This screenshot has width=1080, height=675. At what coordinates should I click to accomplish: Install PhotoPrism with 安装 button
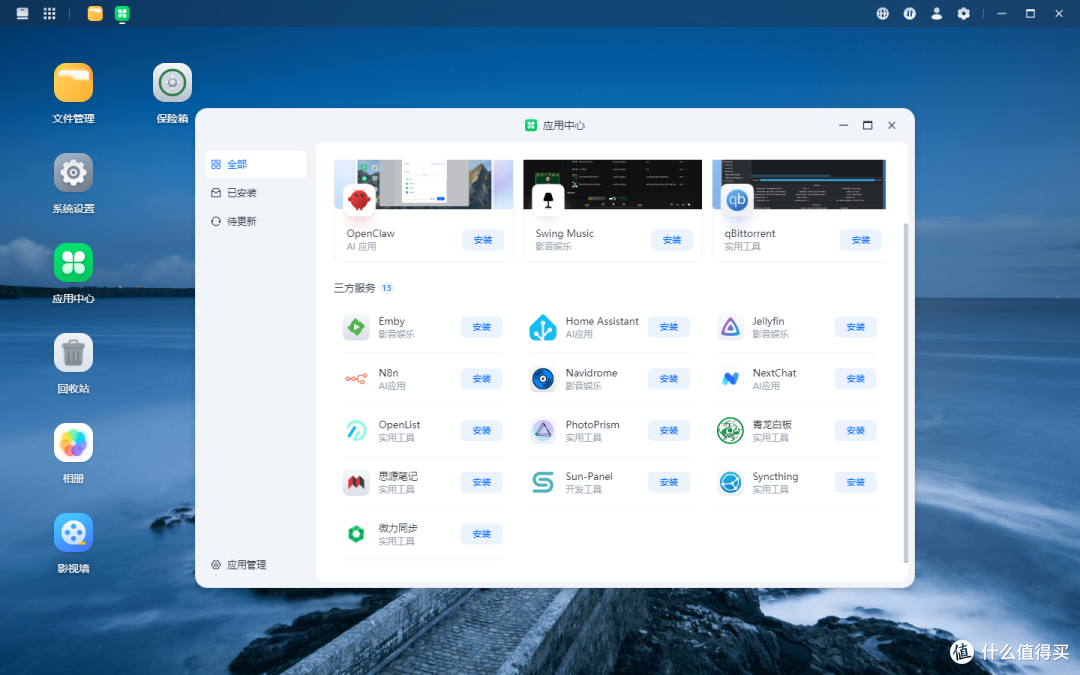(669, 430)
